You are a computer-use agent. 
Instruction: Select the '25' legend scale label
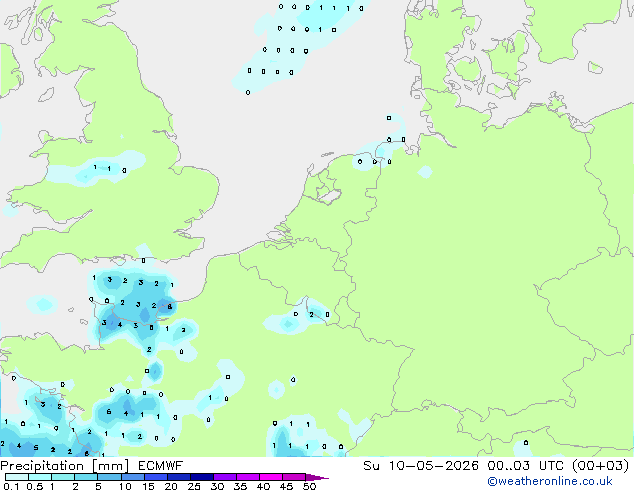(194, 486)
